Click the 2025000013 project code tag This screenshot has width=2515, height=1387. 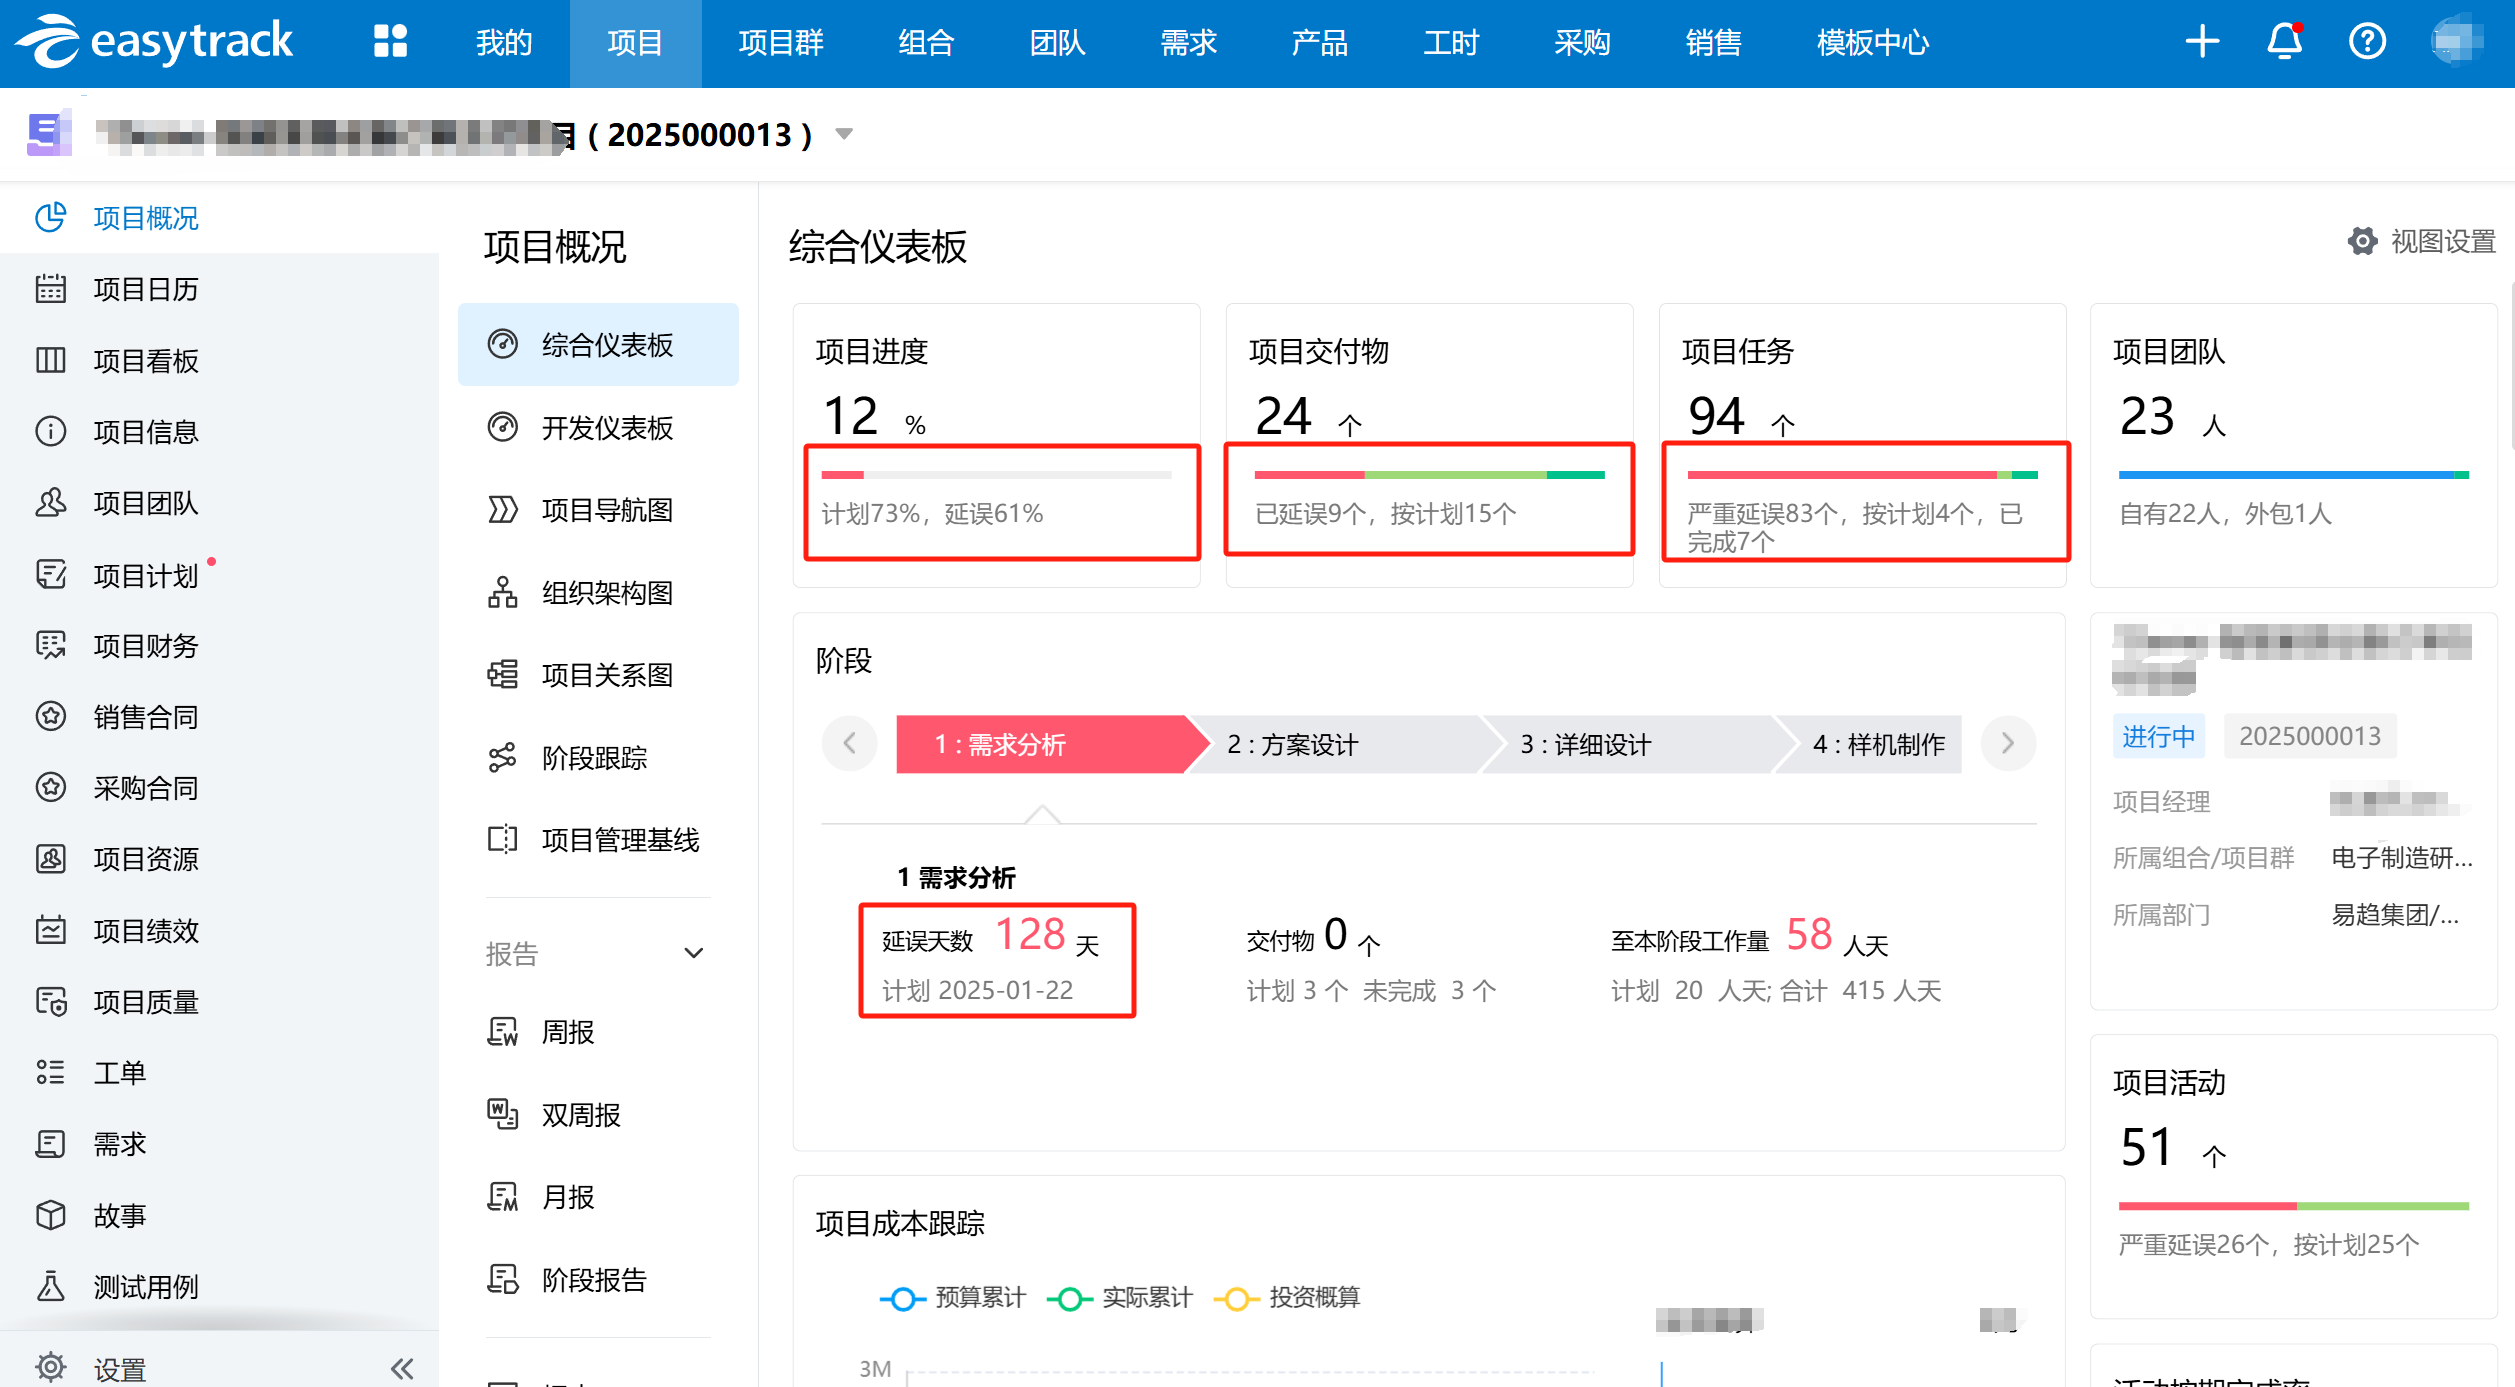tap(2310, 736)
